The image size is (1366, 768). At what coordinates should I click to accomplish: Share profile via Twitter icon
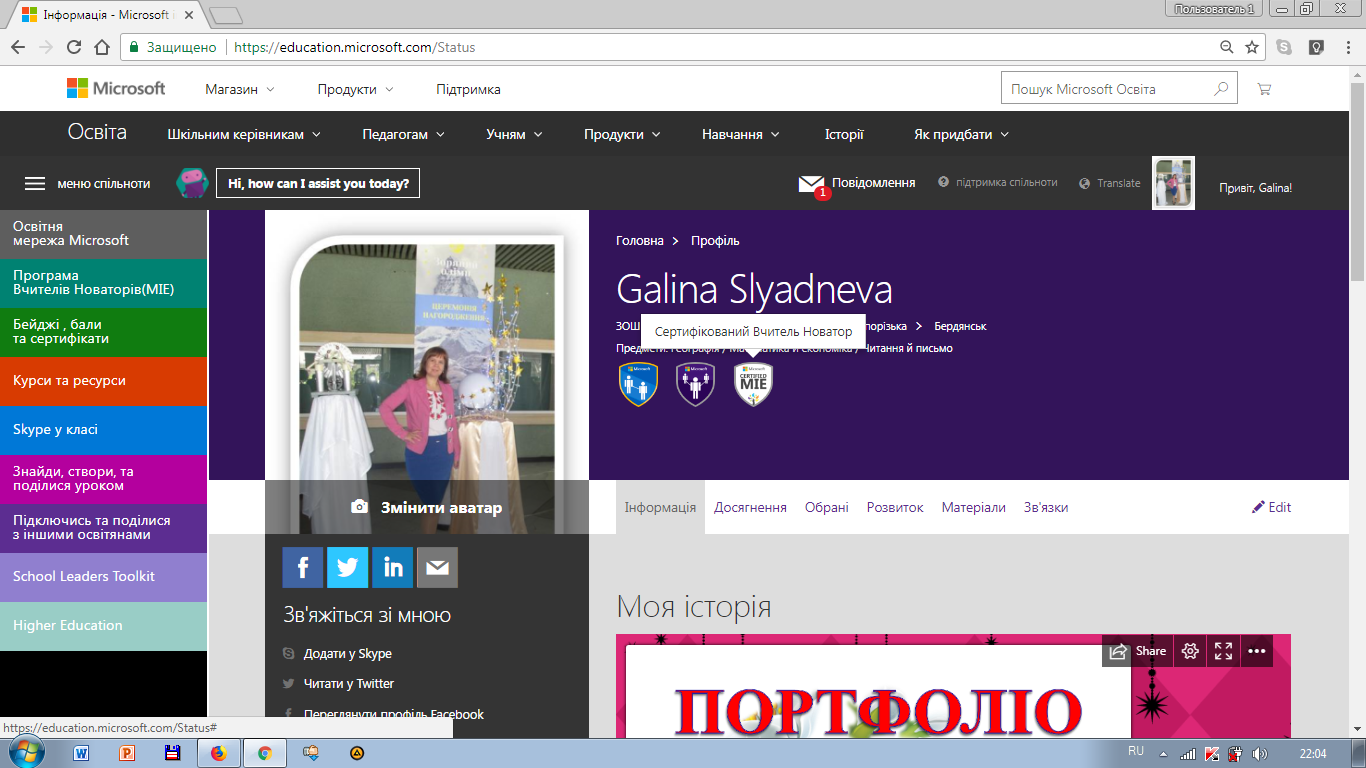click(x=347, y=567)
